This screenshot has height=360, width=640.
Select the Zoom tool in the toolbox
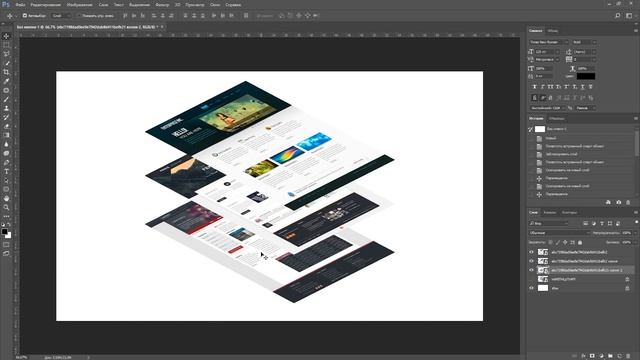[x=6, y=207]
